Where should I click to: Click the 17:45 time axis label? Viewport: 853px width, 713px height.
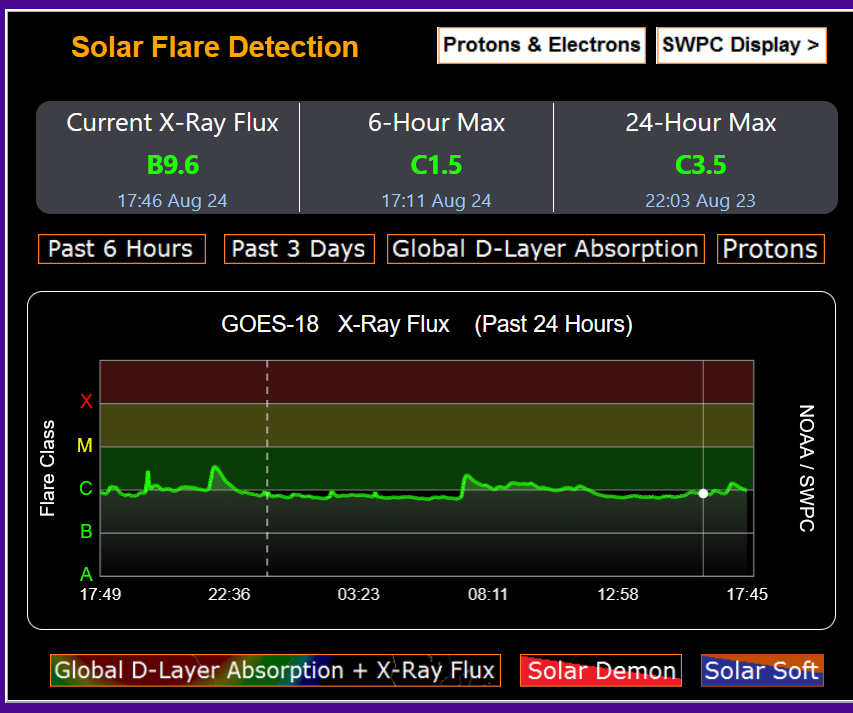pos(747,594)
